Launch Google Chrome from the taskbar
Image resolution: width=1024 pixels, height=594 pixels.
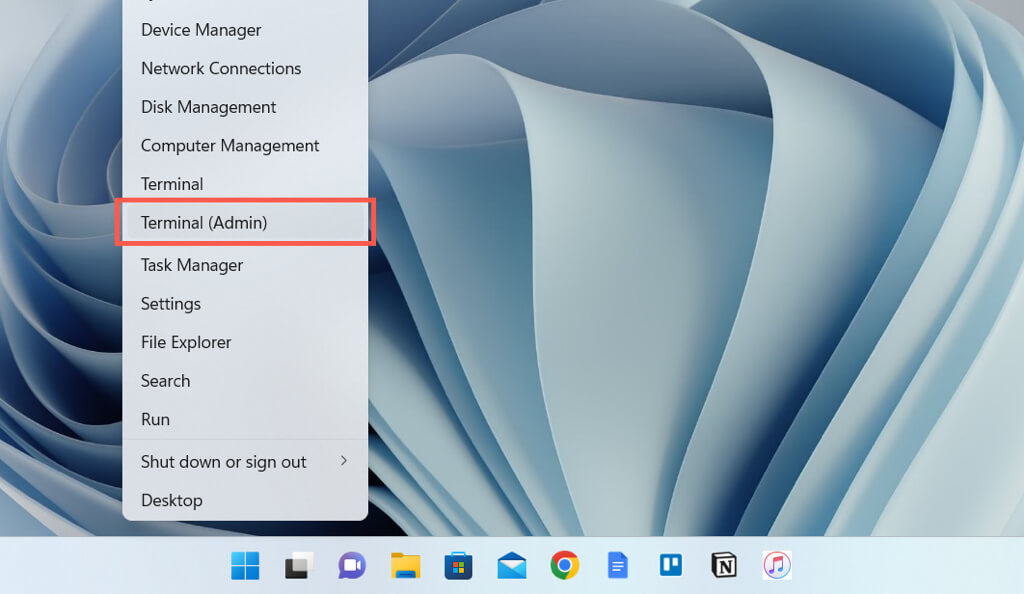pyautogui.click(x=565, y=565)
